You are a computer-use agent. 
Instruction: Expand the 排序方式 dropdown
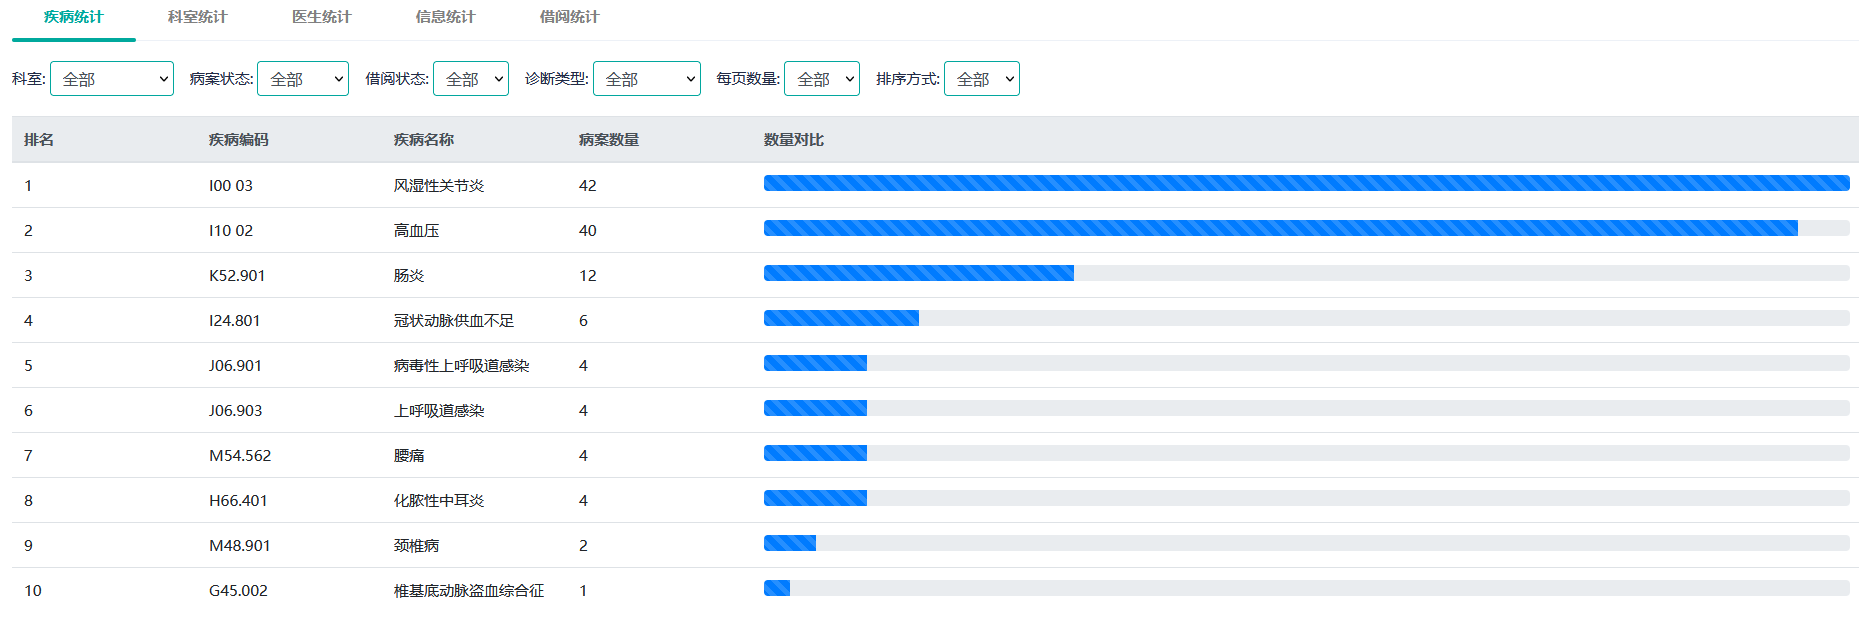pyautogui.click(x=982, y=79)
